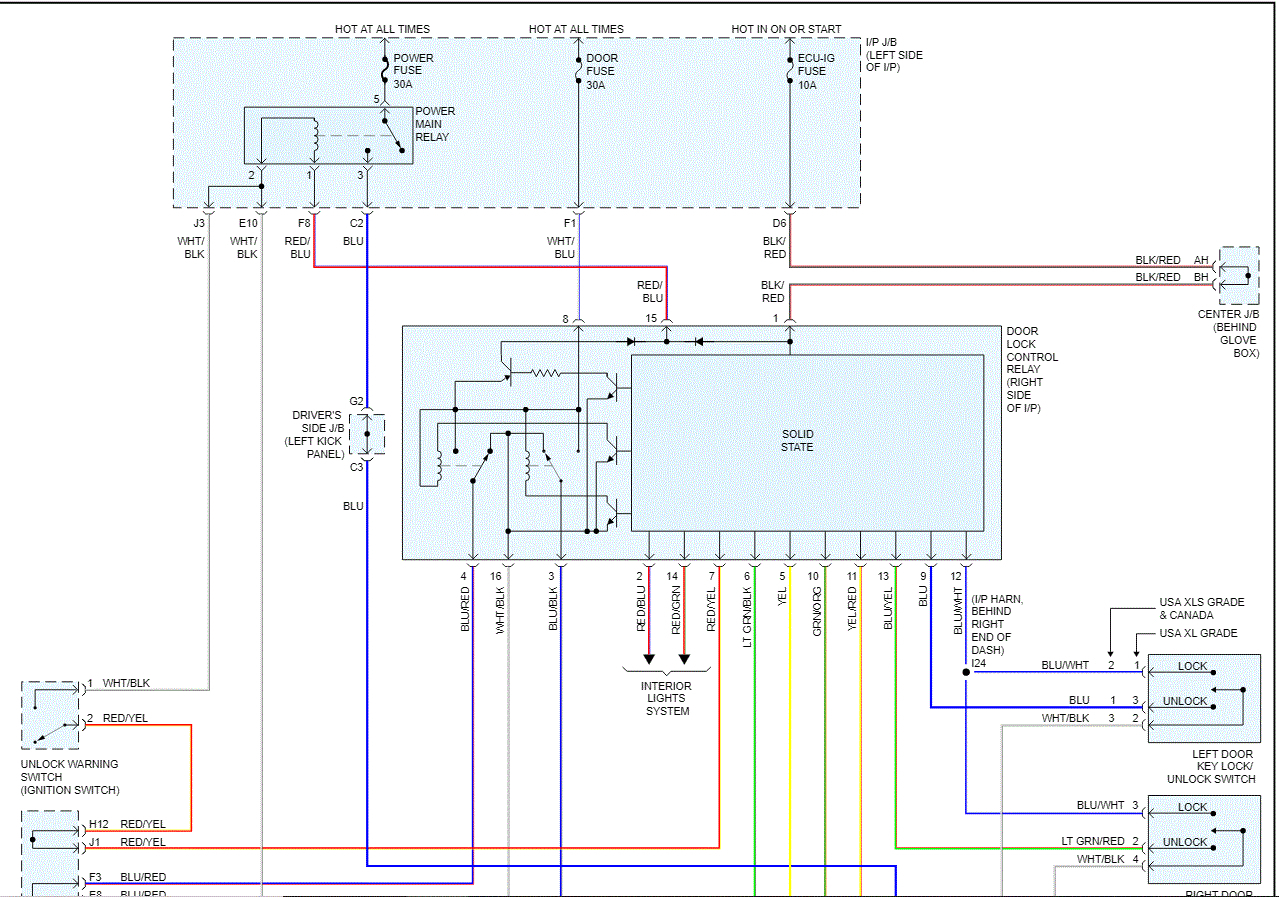Click the USA XL GRADE label
The height and width of the screenshot is (897, 1279).
click(x=1196, y=633)
